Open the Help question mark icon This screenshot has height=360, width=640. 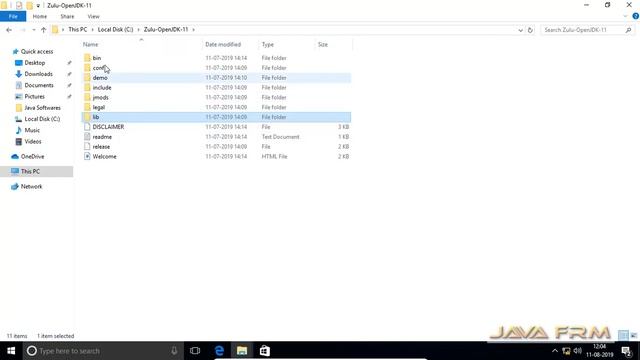[636, 16]
